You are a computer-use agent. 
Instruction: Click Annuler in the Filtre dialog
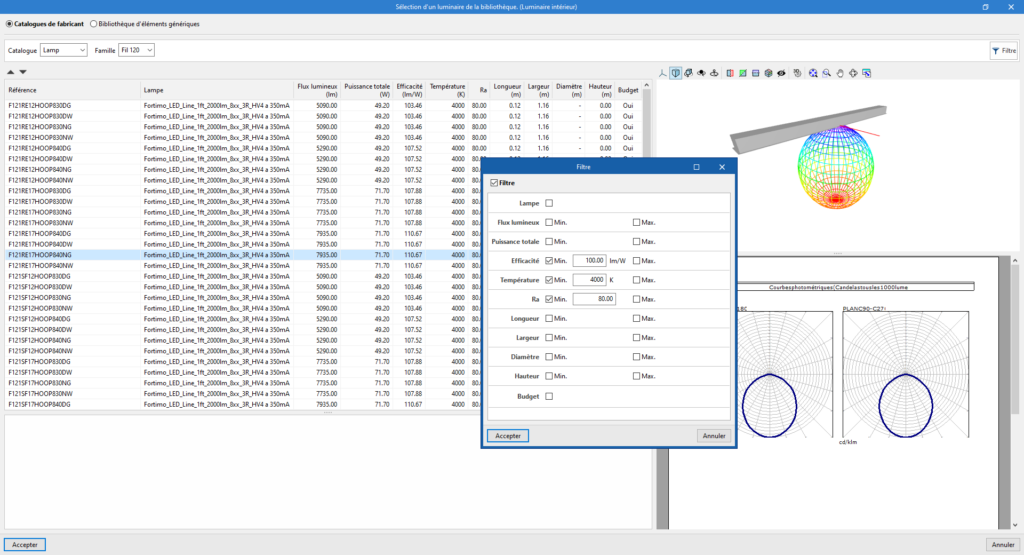[x=713, y=435]
